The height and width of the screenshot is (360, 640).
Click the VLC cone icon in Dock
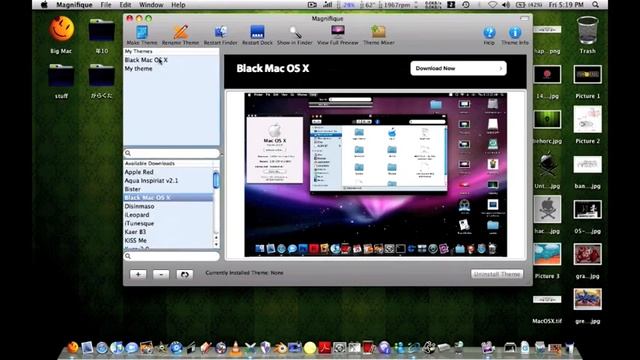pyautogui.click(x=236, y=348)
